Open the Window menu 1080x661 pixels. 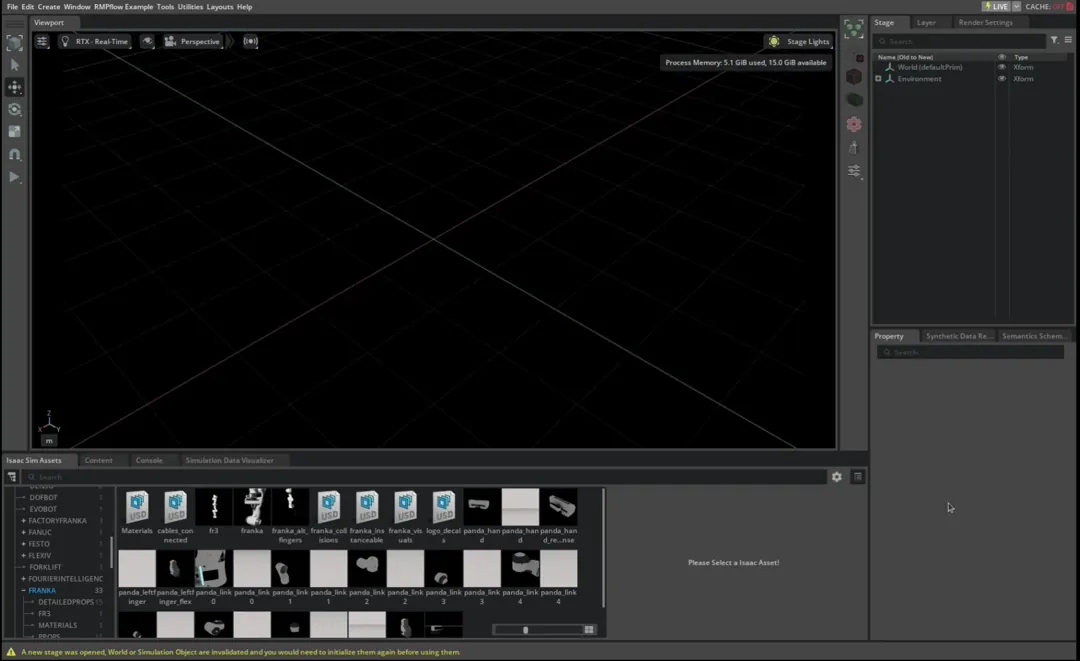tap(77, 6)
